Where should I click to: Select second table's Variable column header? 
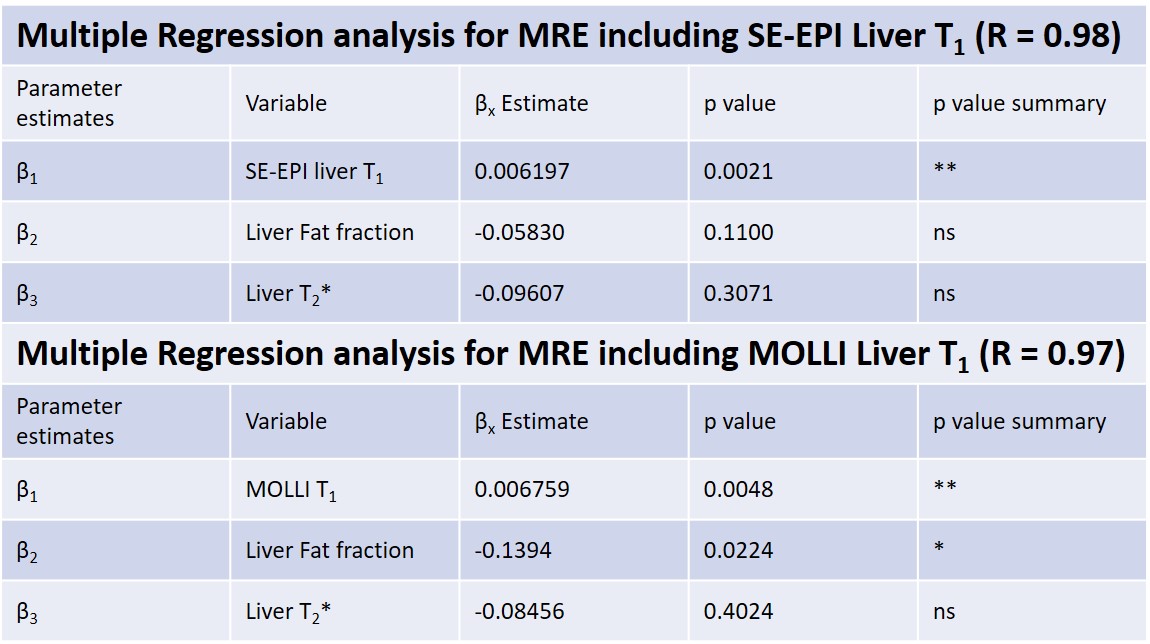pyautogui.click(x=286, y=421)
